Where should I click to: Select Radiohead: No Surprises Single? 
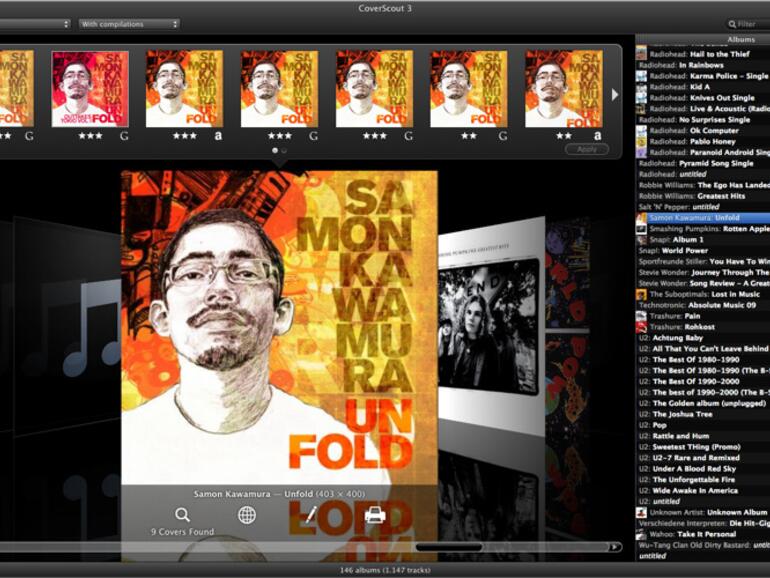(x=703, y=119)
